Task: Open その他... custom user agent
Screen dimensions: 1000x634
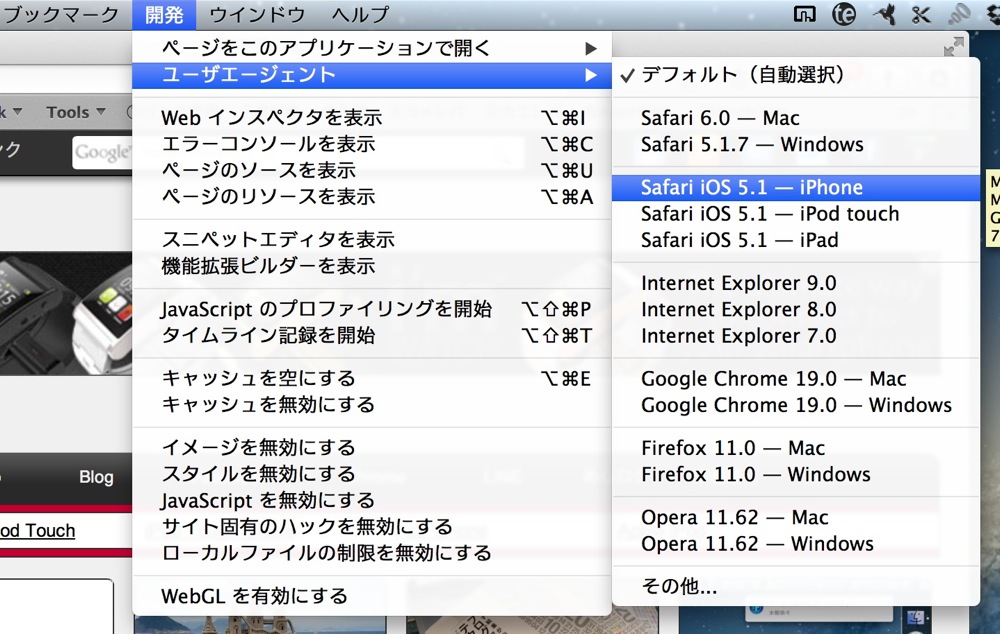Action: pos(796,586)
